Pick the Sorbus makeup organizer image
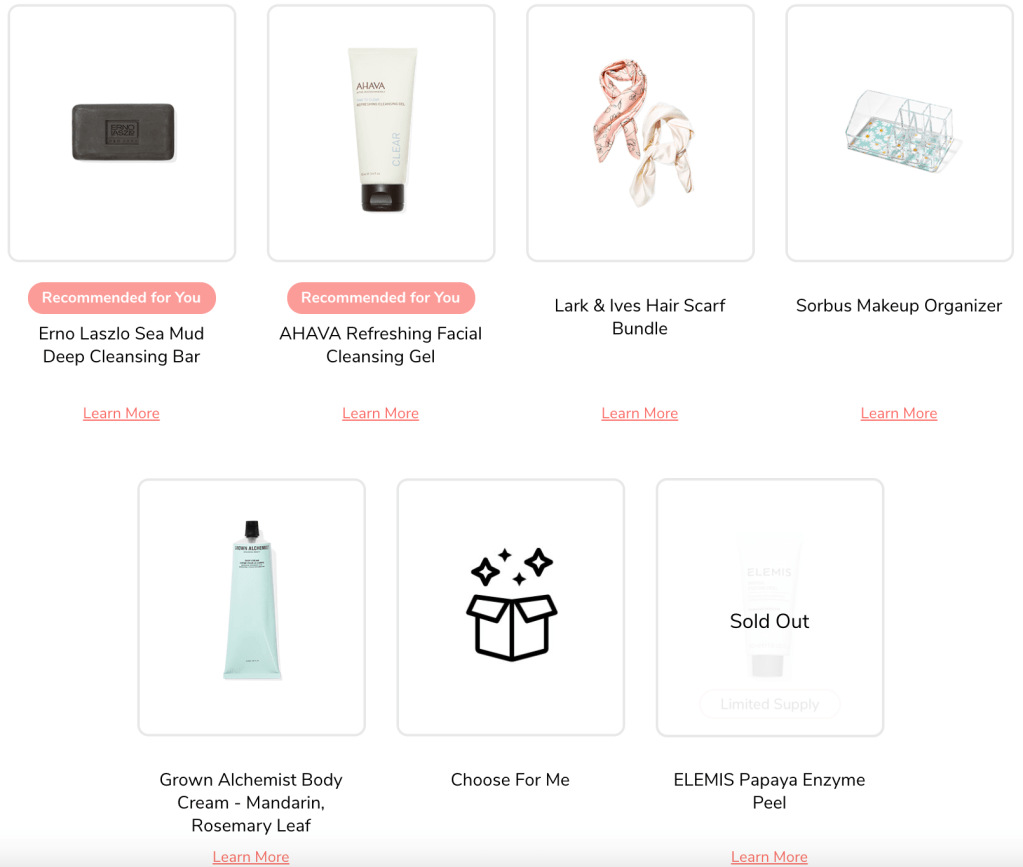The width and height of the screenshot is (1023, 867). click(x=899, y=131)
